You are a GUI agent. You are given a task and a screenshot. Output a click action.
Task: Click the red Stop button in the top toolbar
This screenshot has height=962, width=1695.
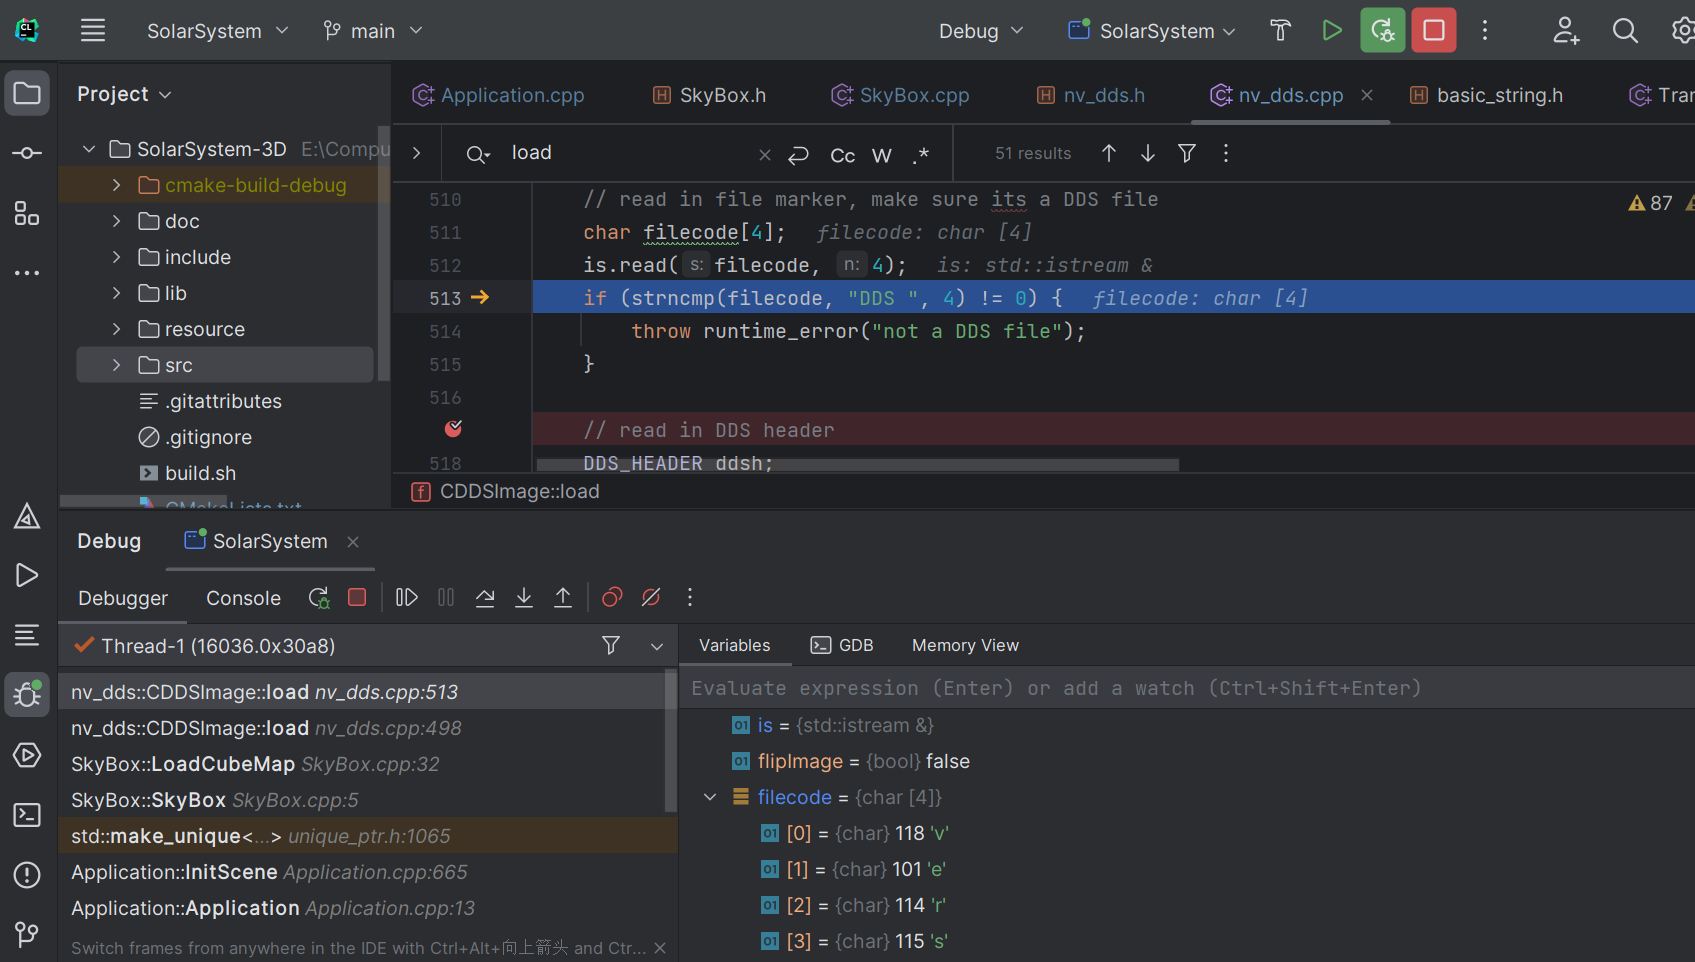1433,30
